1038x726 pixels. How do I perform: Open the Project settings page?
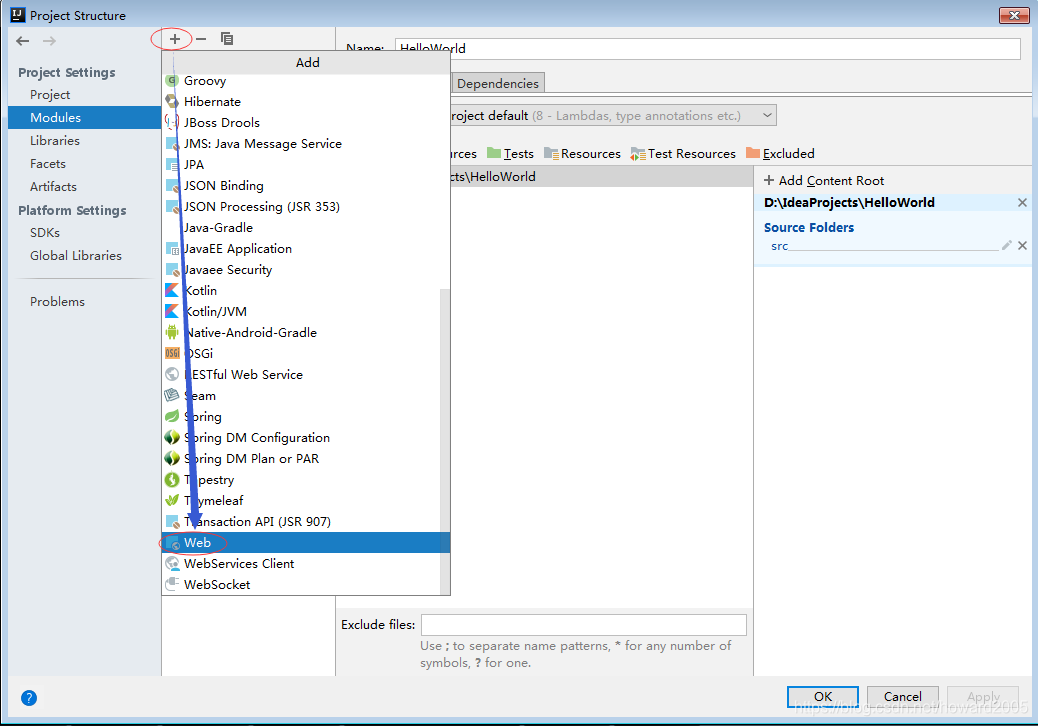coord(50,95)
